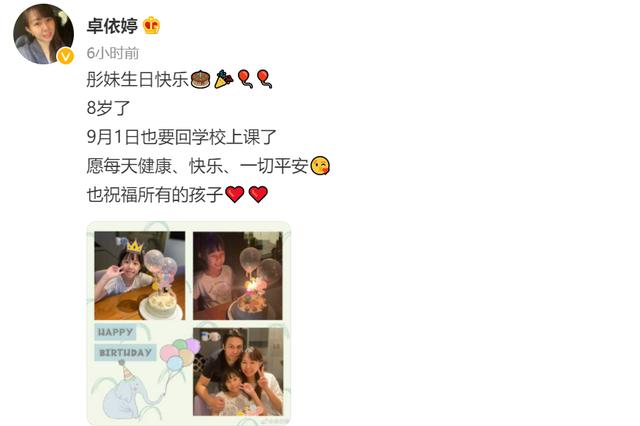Viewport: 640px width, 426px height.
Task: Click the BIRTHDAY label in collage
Action: coord(125,353)
